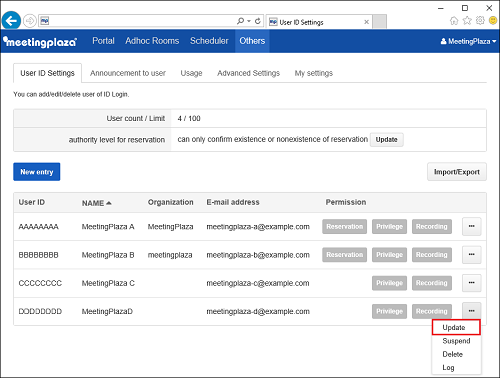
Task: Open the browser home icon
Action: coord(454,21)
